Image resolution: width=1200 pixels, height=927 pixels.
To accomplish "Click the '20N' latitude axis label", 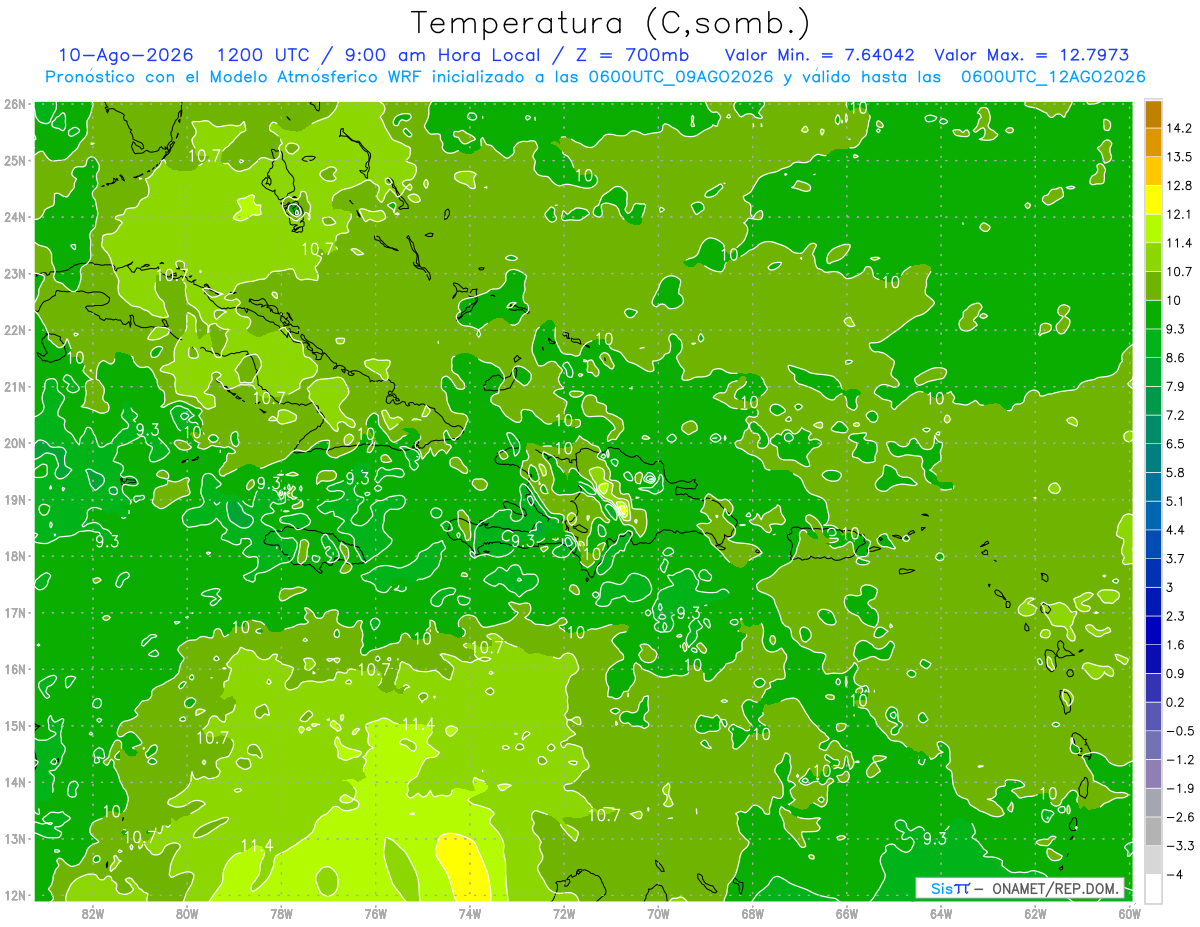I will click(x=15, y=443).
